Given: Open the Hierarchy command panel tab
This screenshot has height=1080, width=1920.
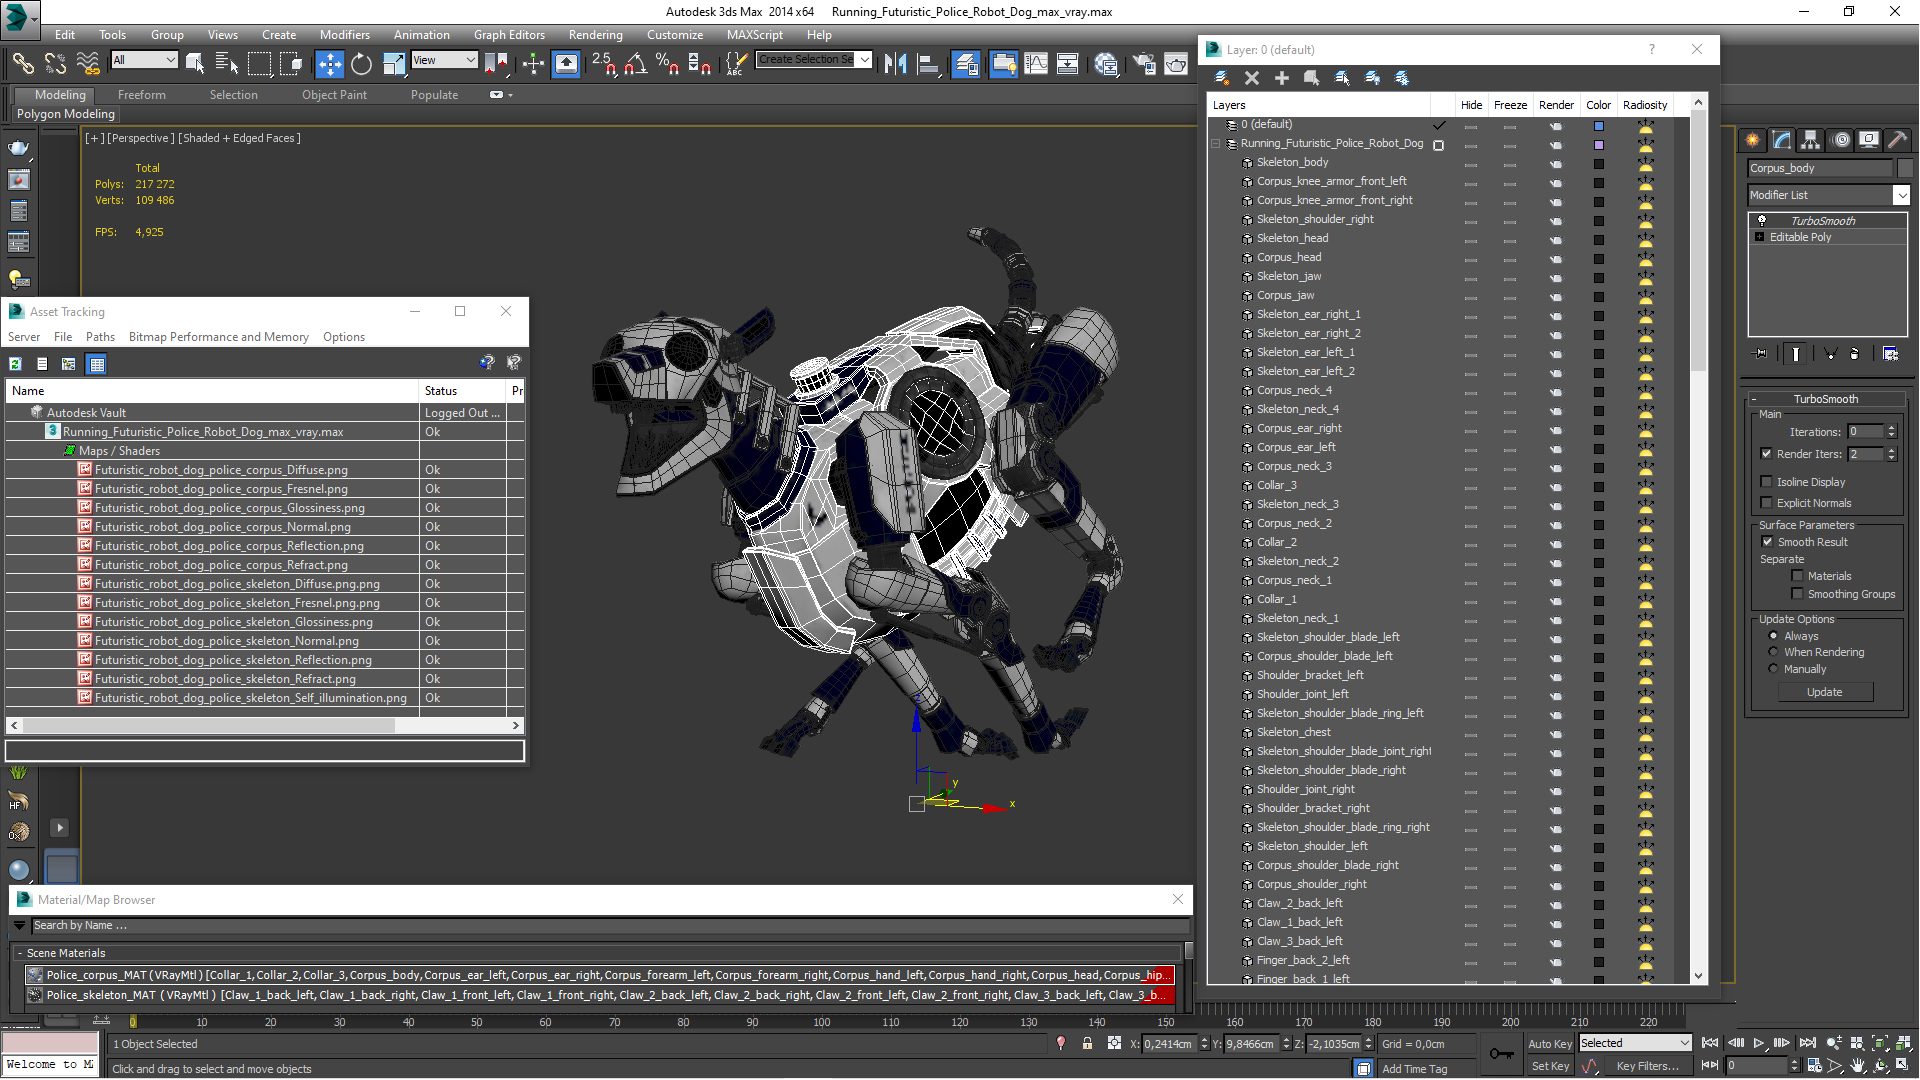Looking at the screenshot, I should coord(1810,140).
